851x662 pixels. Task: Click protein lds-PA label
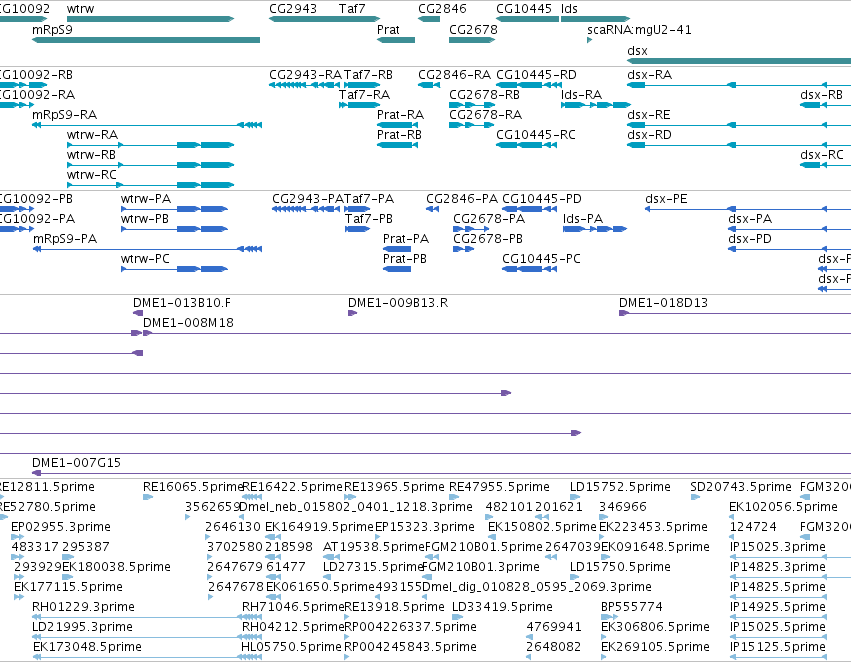[x=583, y=219]
